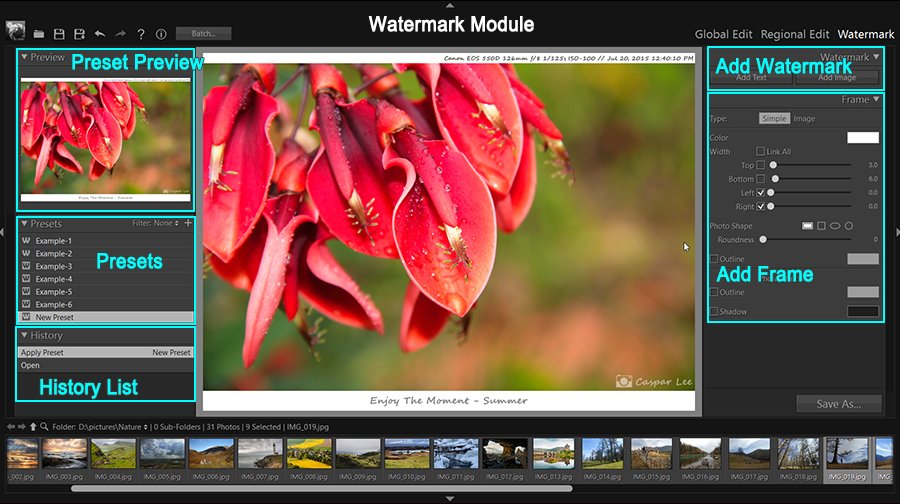Click the W icon beside Example-1
Screen dimensions: 900x504
click(26, 241)
